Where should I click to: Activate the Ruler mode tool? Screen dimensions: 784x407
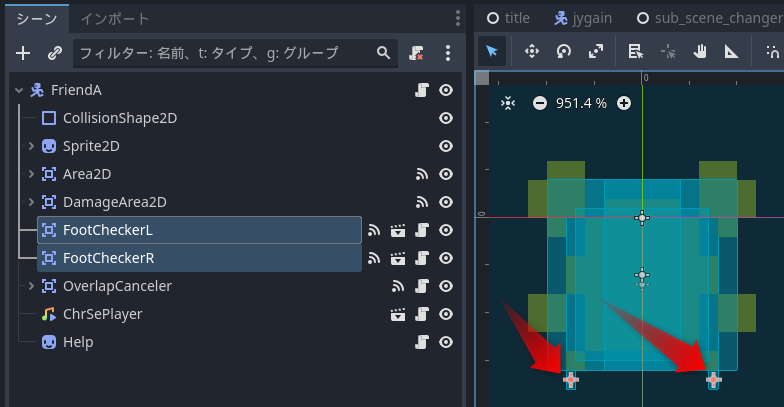point(732,51)
